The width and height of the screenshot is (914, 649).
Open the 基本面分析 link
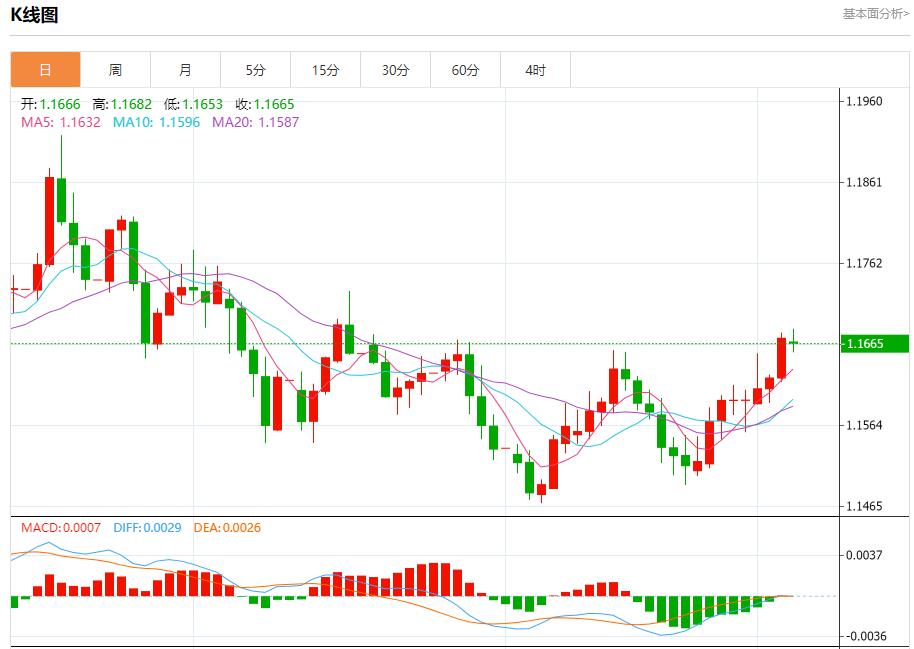[875, 14]
